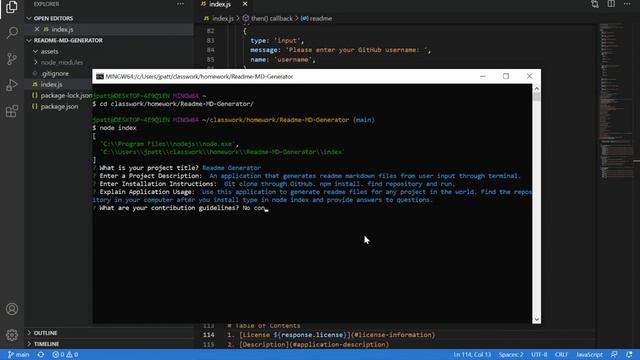Minimize the MINGW64 terminal window
640x360 pixels.
[483, 76]
